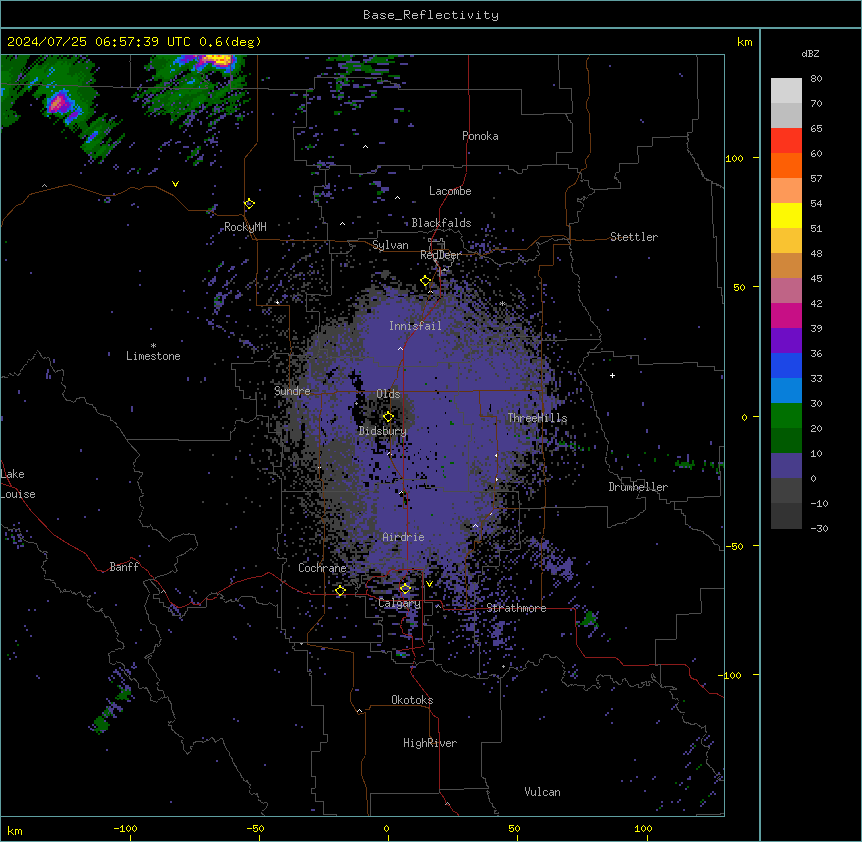The image size is (862, 842).
Task: Select the Strathmore label
Action: 516,608
